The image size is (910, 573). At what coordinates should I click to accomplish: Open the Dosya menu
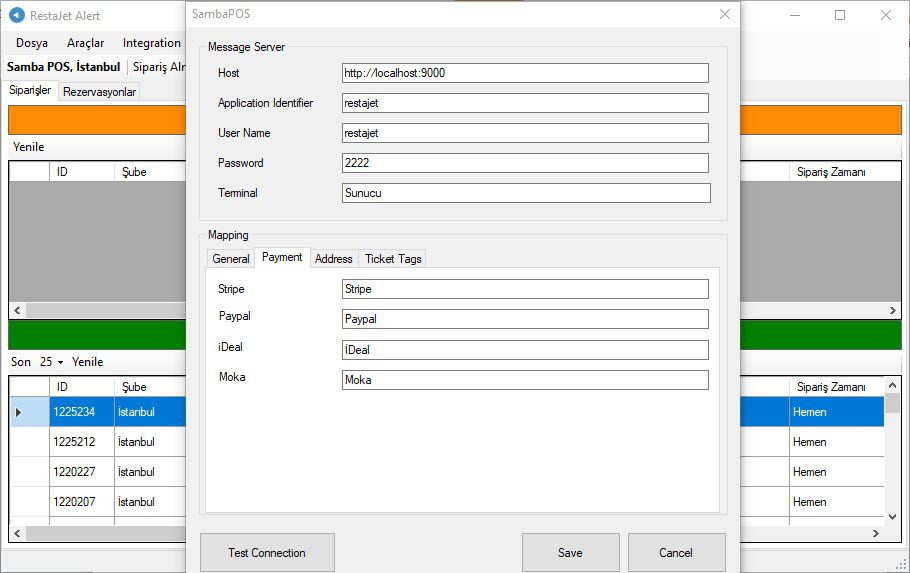[32, 43]
